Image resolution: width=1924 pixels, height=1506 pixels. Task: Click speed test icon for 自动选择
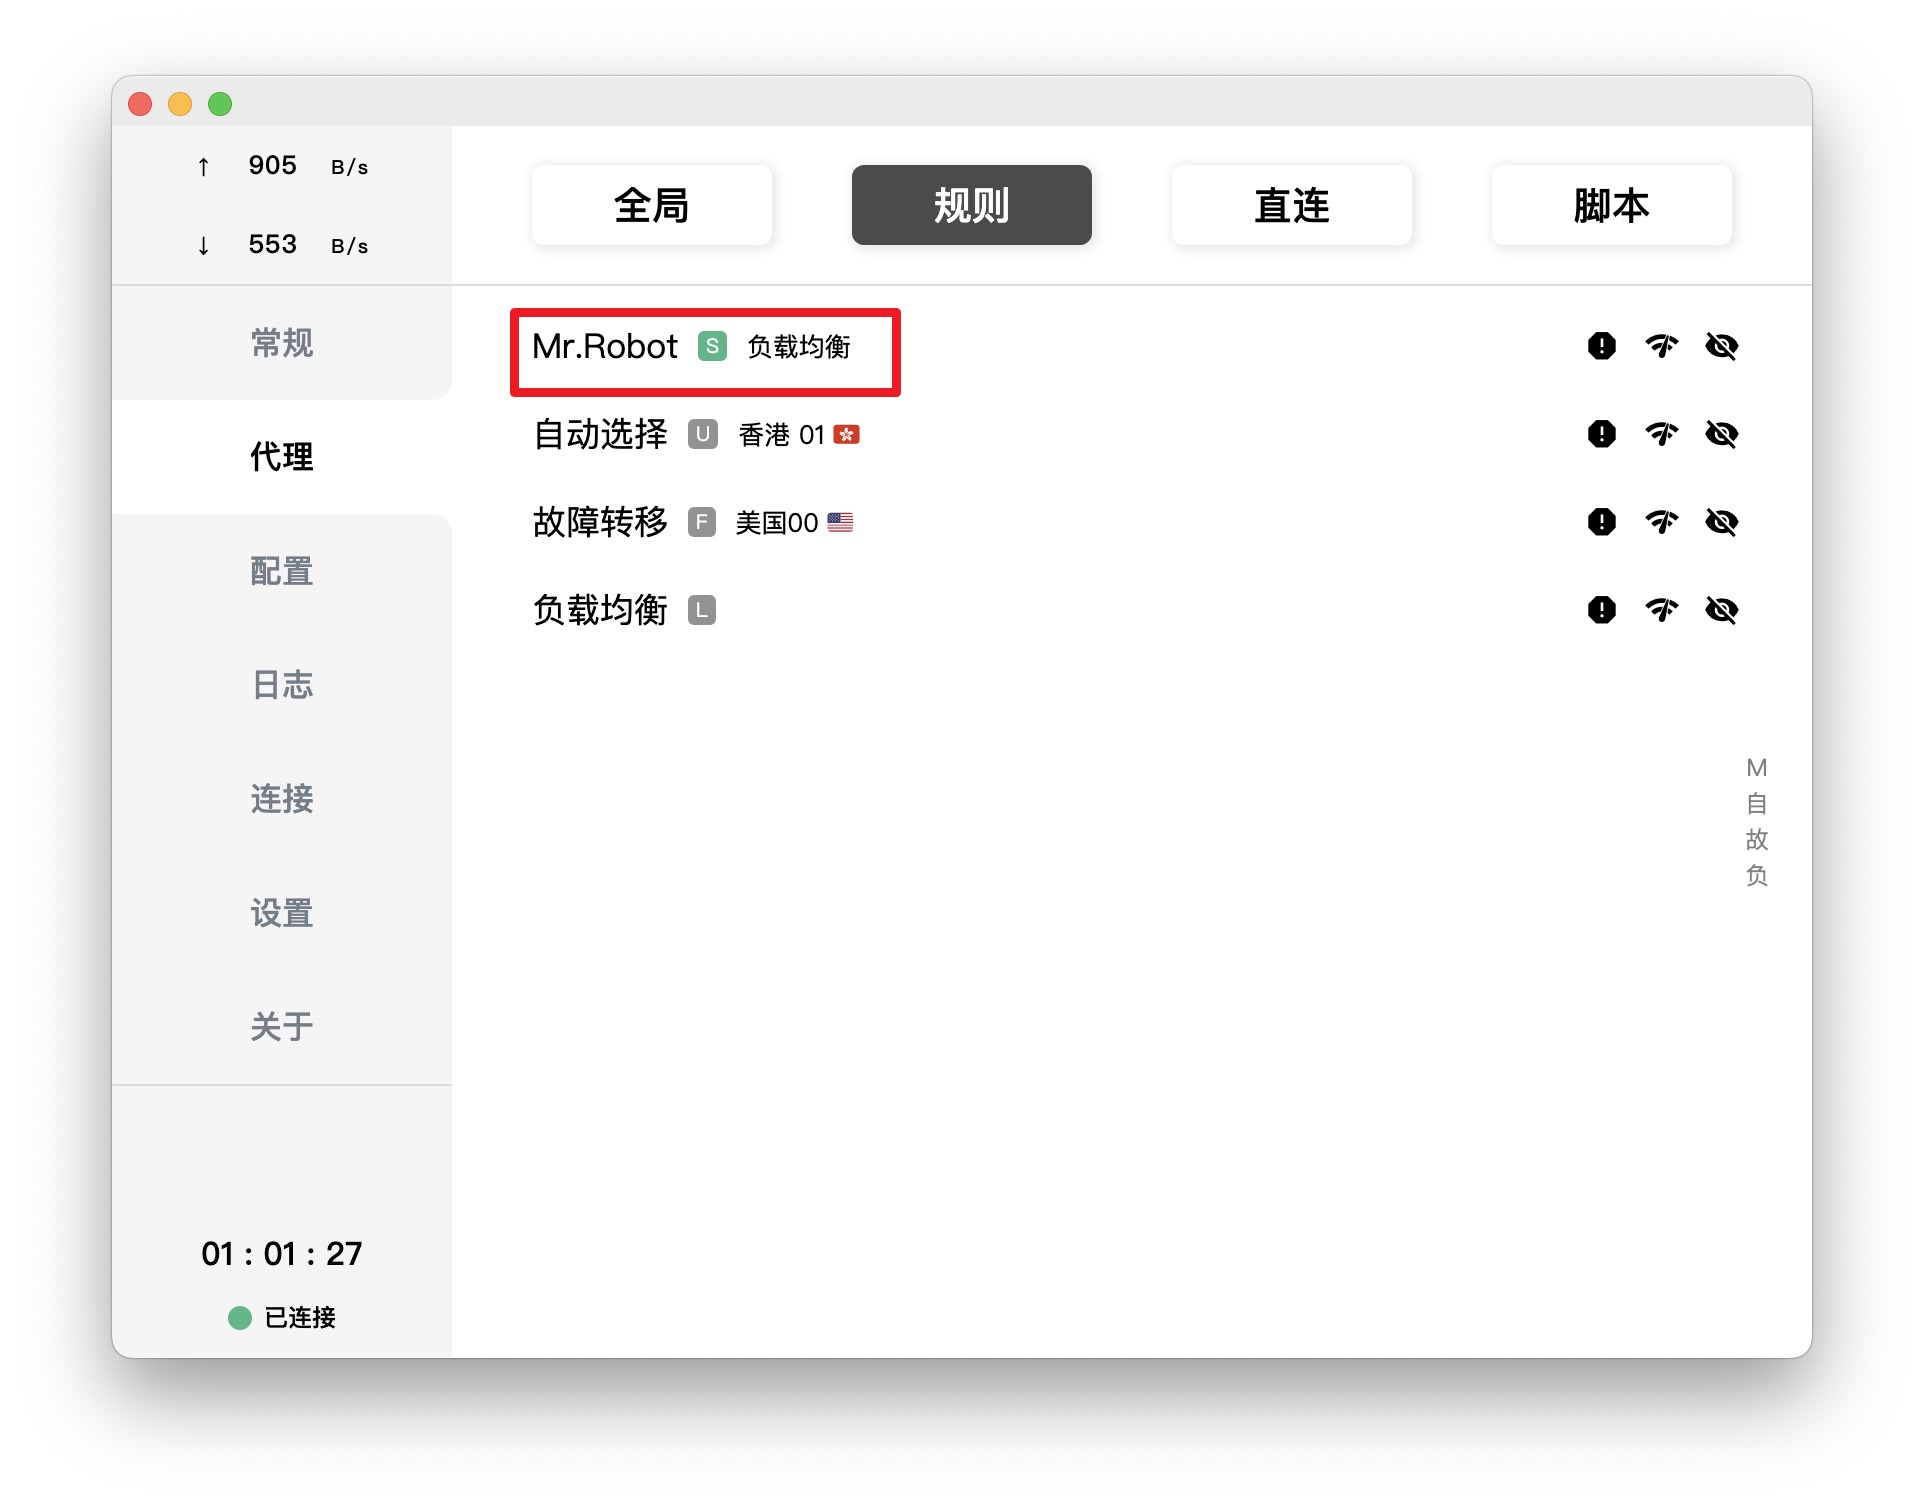[1661, 434]
